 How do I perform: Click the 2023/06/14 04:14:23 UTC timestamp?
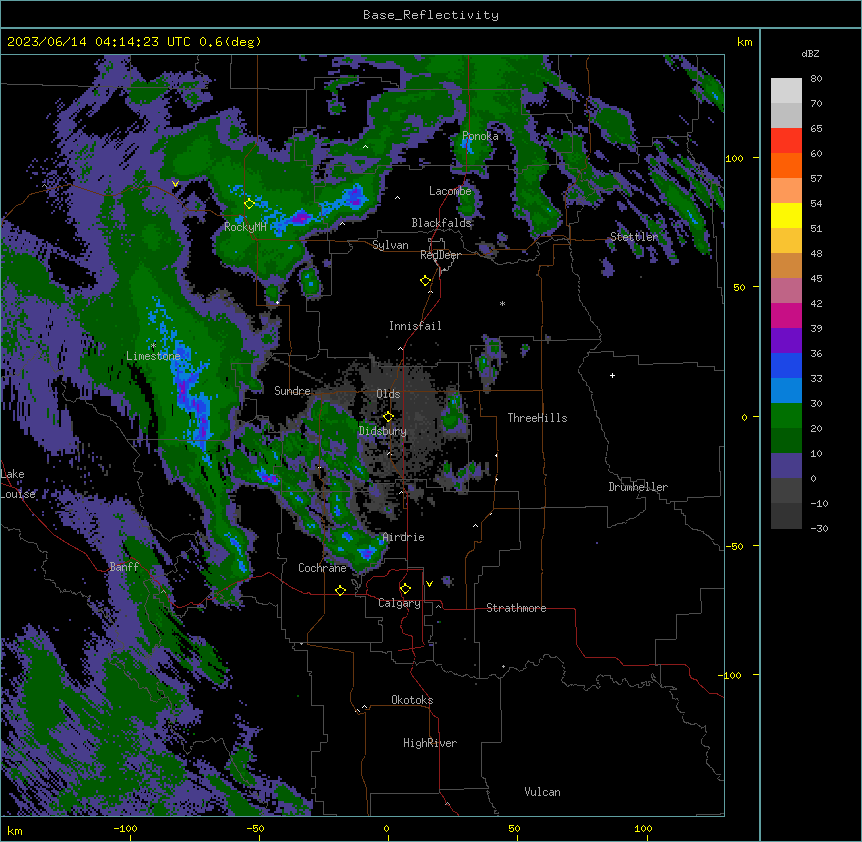tap(98, 42)
